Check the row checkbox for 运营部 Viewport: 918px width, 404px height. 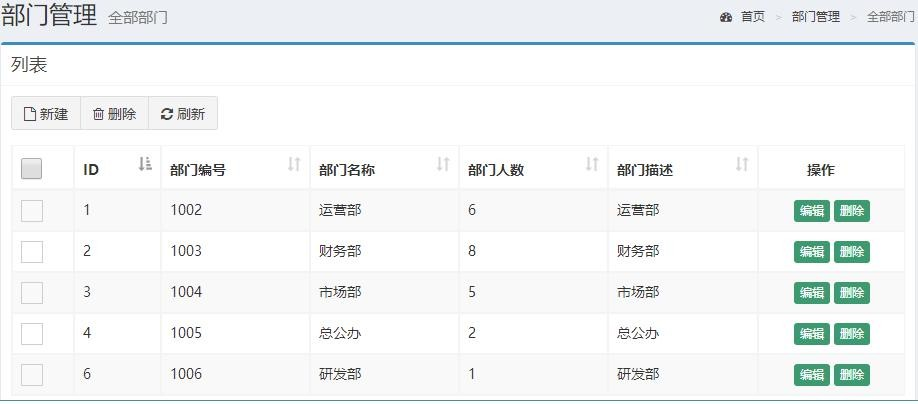[32, 211]
